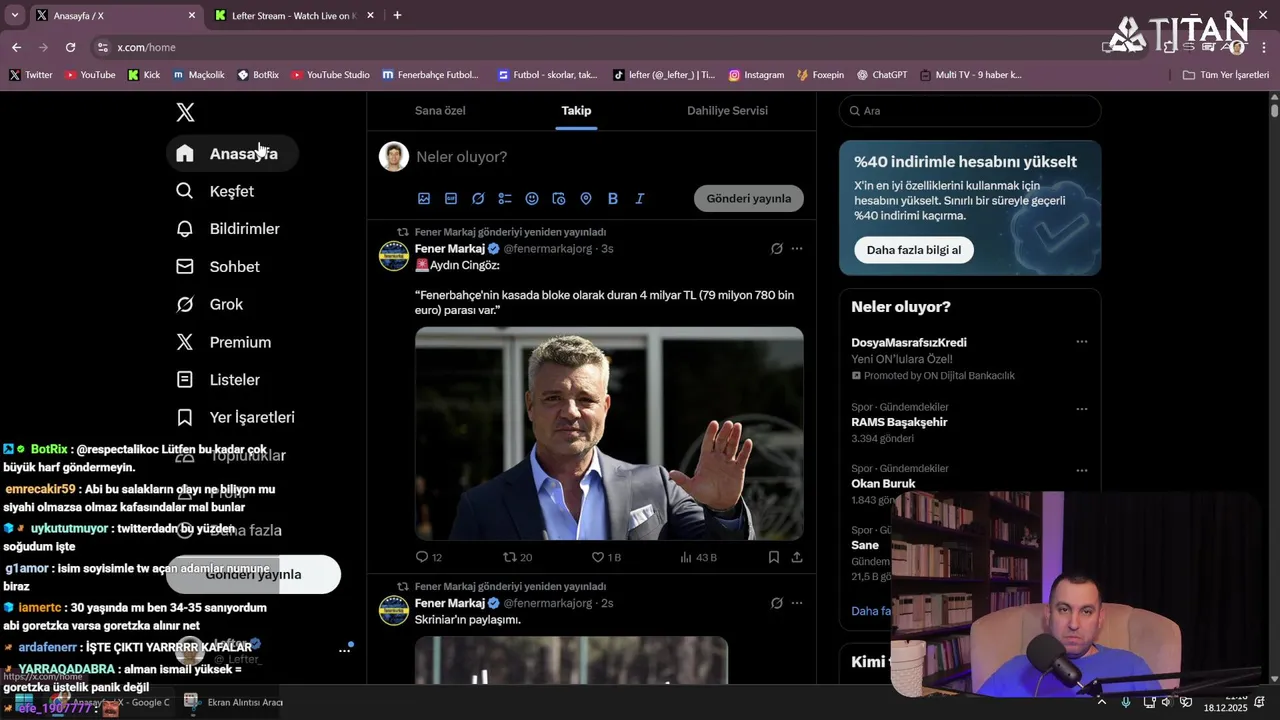Open Premium page in sidebar

pyautogui.click(x=224, y=342)
